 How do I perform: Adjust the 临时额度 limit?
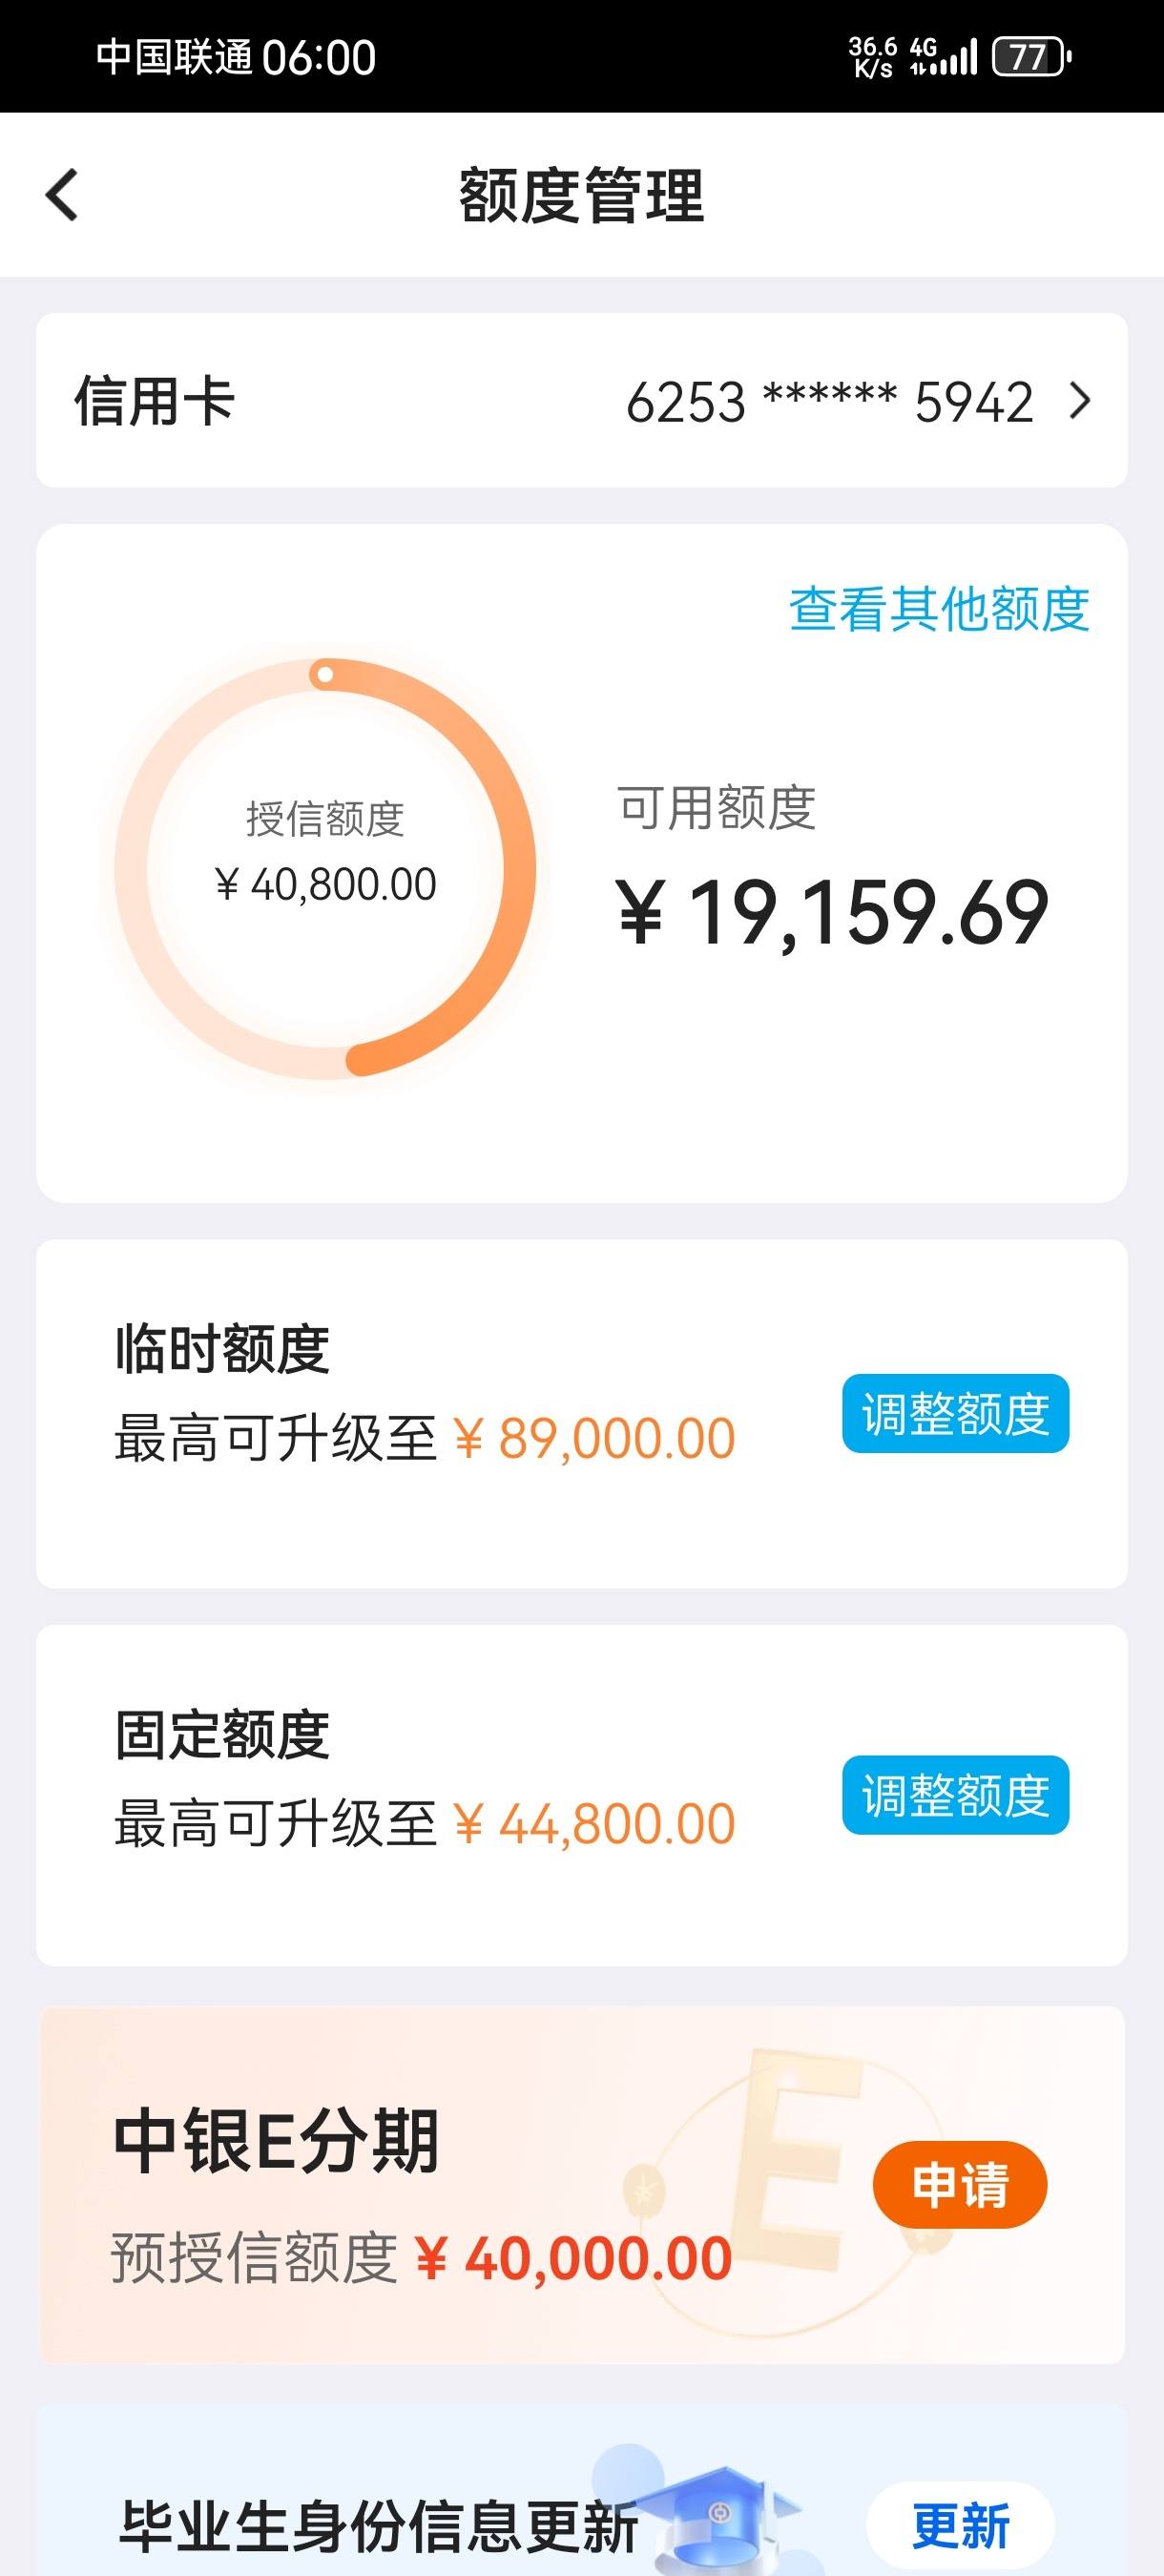(955, 1413)
